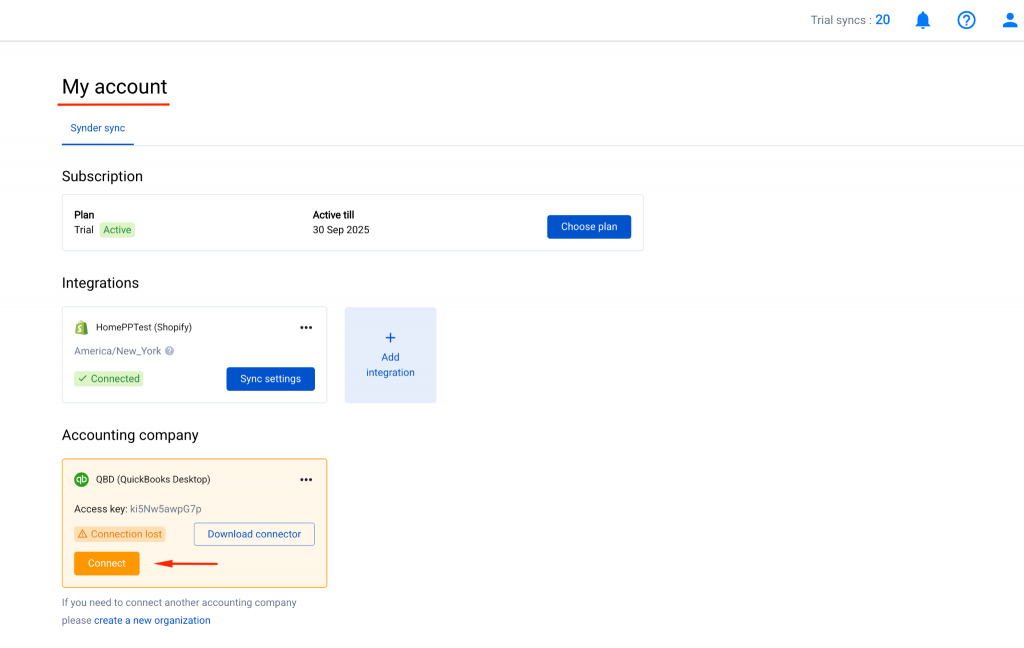Image resolution: width=1024 pixels, height=648 pixels.
Task: Click the Active till label
Action: click(x=333, y=215)
